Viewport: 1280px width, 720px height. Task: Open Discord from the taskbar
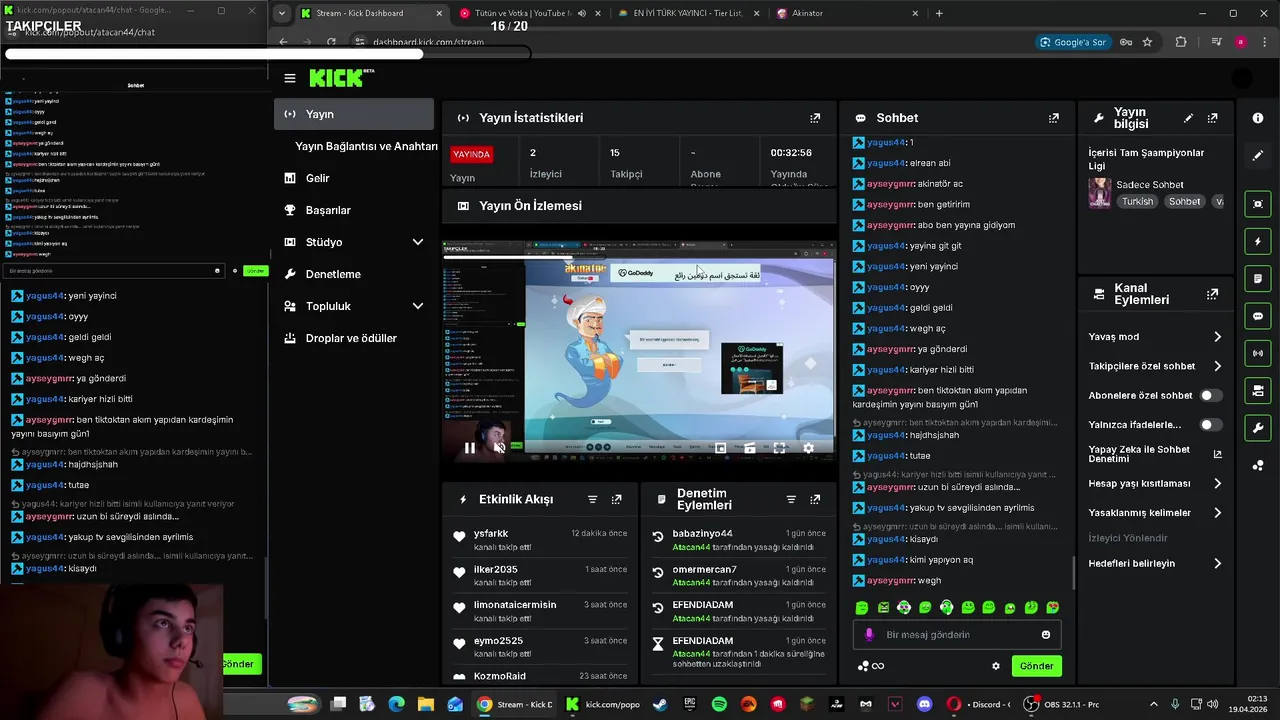coord(925,704)
